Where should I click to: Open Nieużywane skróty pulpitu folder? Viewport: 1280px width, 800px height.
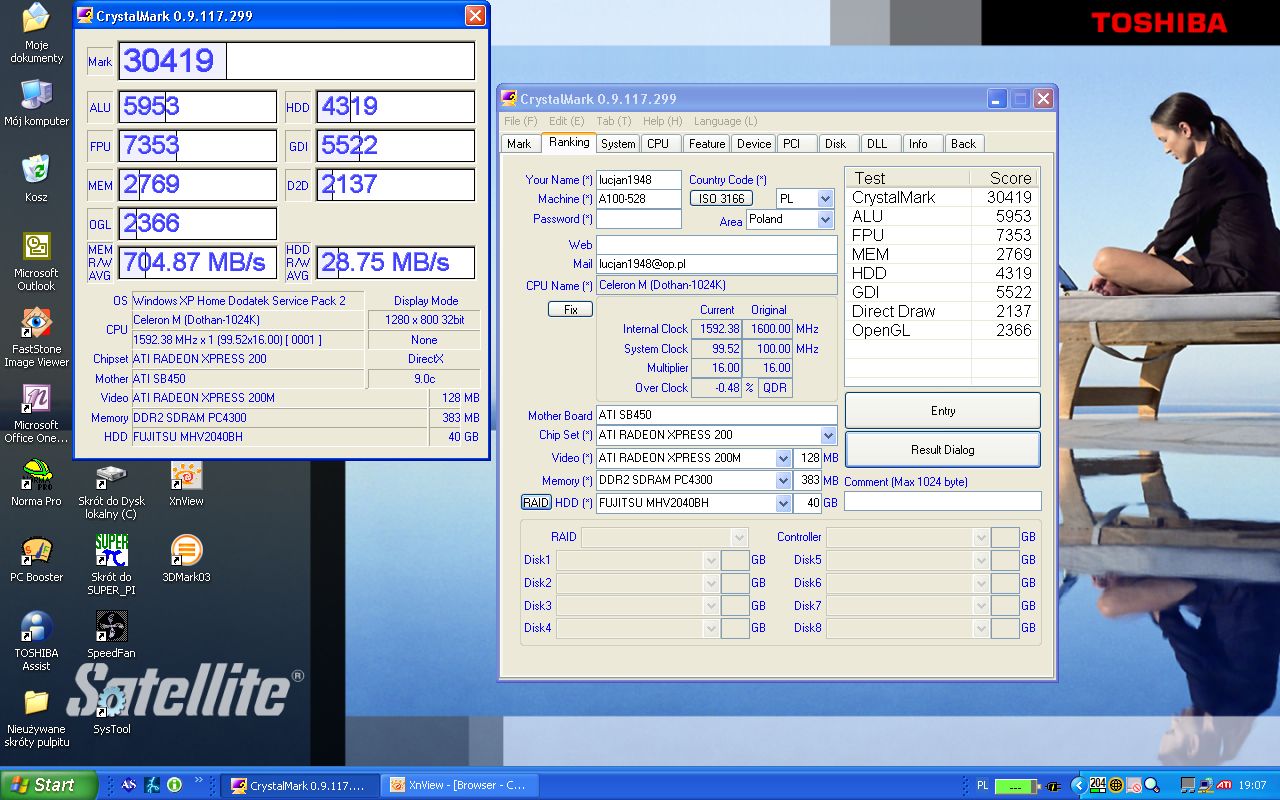[x=36, y=717]
